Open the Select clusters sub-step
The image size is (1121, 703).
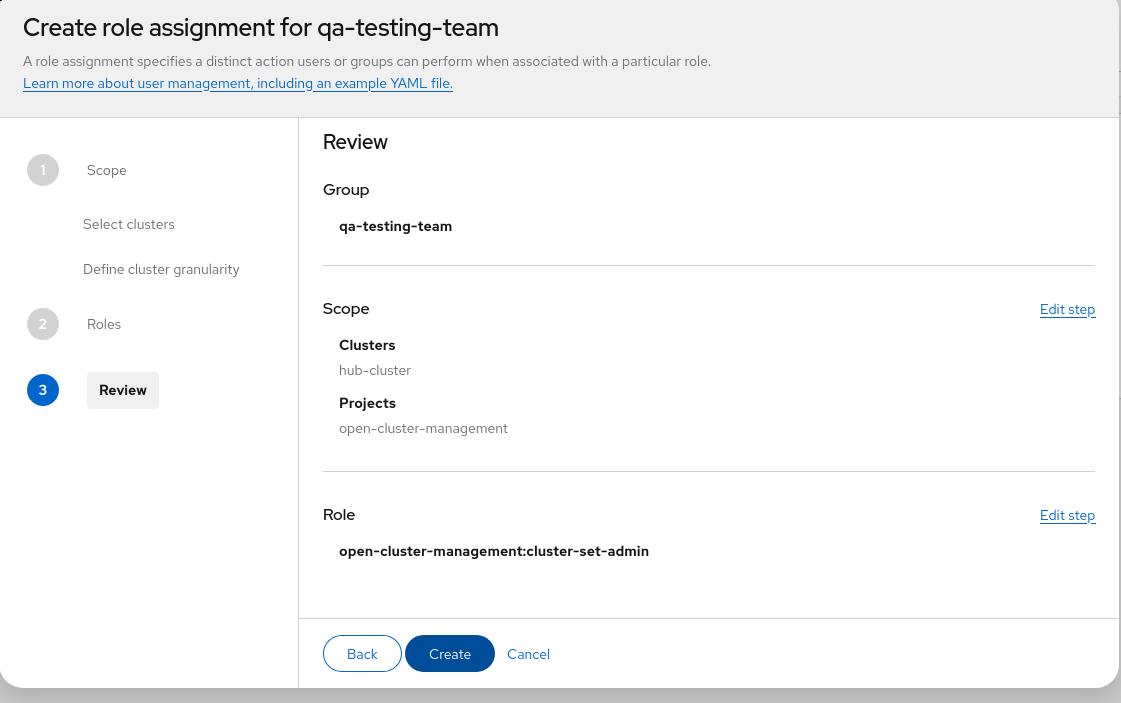[x=129, y=224]
